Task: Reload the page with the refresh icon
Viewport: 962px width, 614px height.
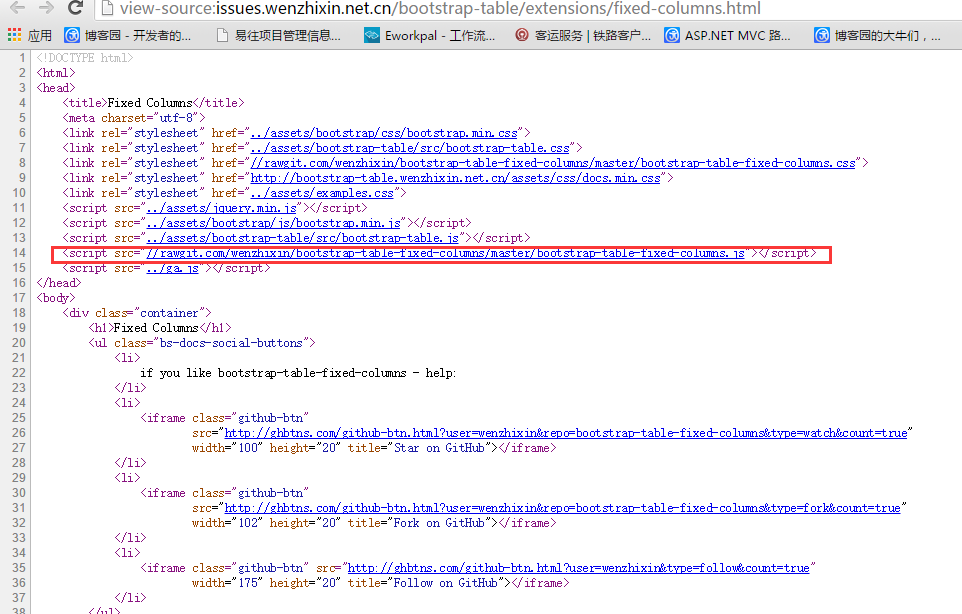Action: (x=75, y=9)
